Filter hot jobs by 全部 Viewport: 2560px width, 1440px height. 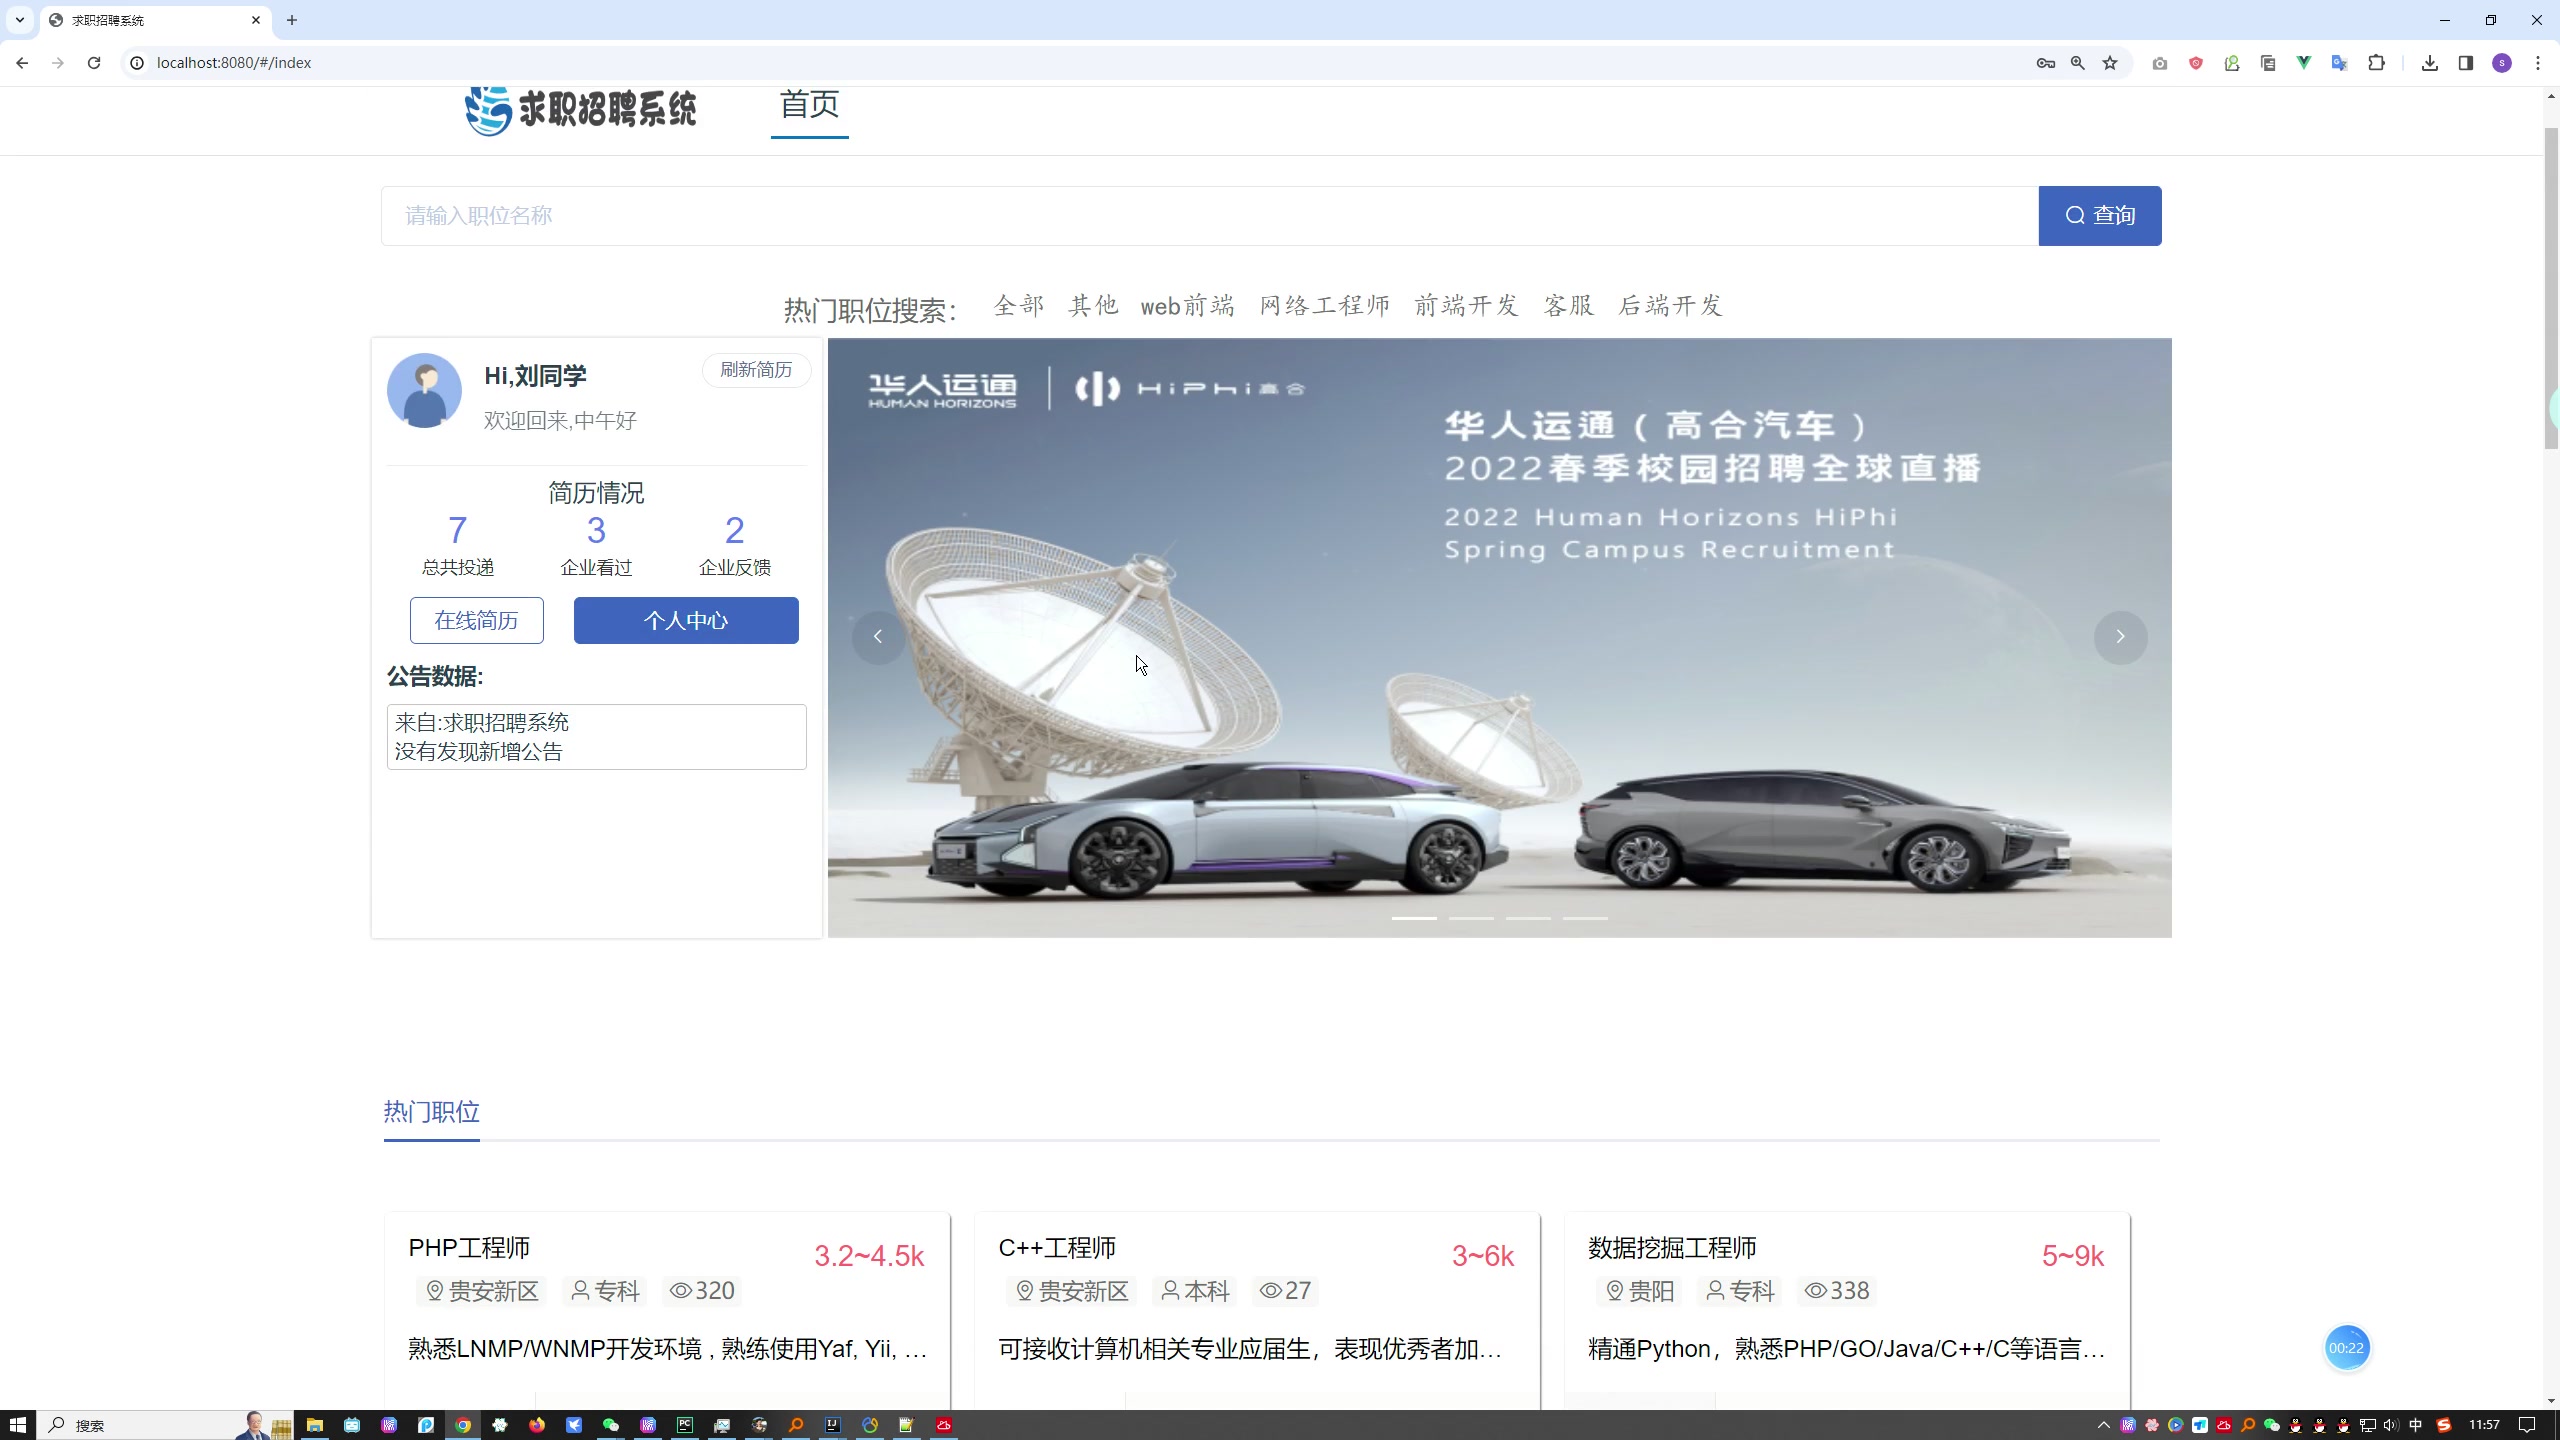(1019, 306)
